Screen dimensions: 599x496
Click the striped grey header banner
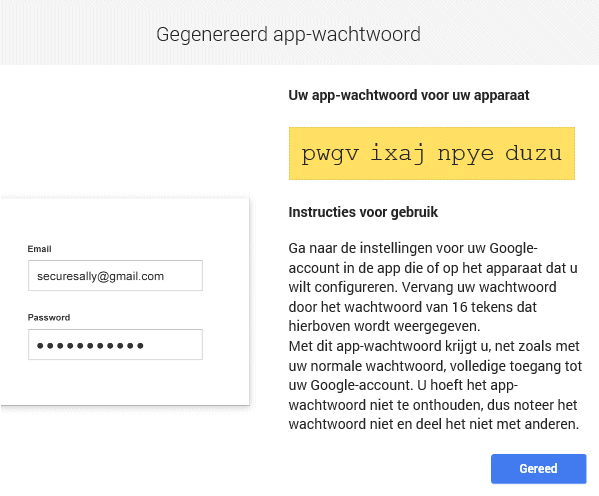[x=300, y=32]
